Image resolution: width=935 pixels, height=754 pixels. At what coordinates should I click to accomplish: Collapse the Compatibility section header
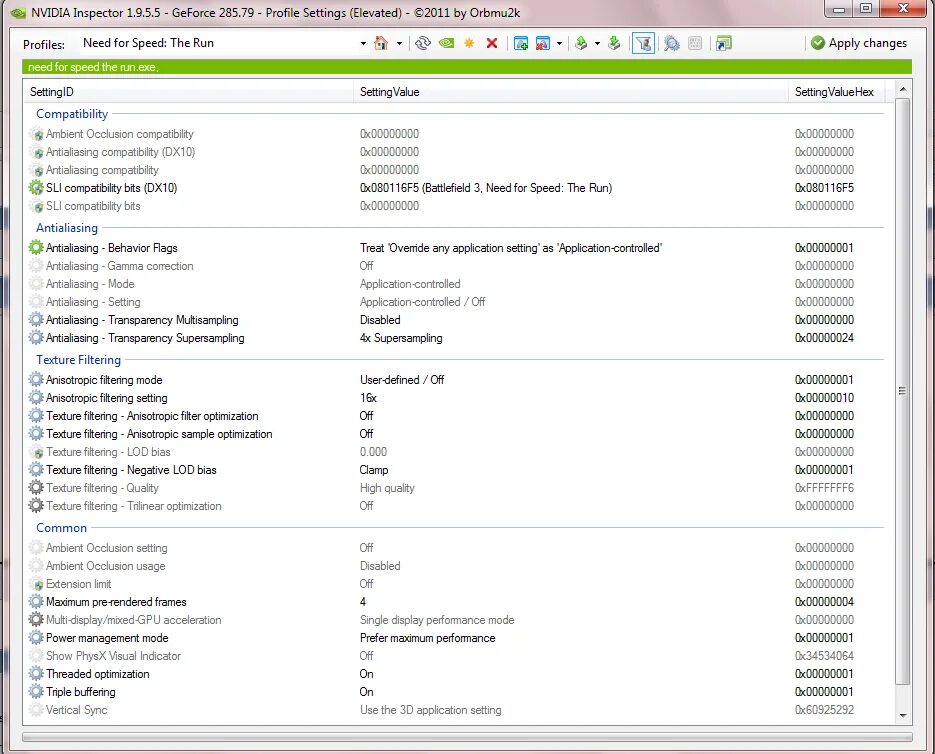(72, 114)
